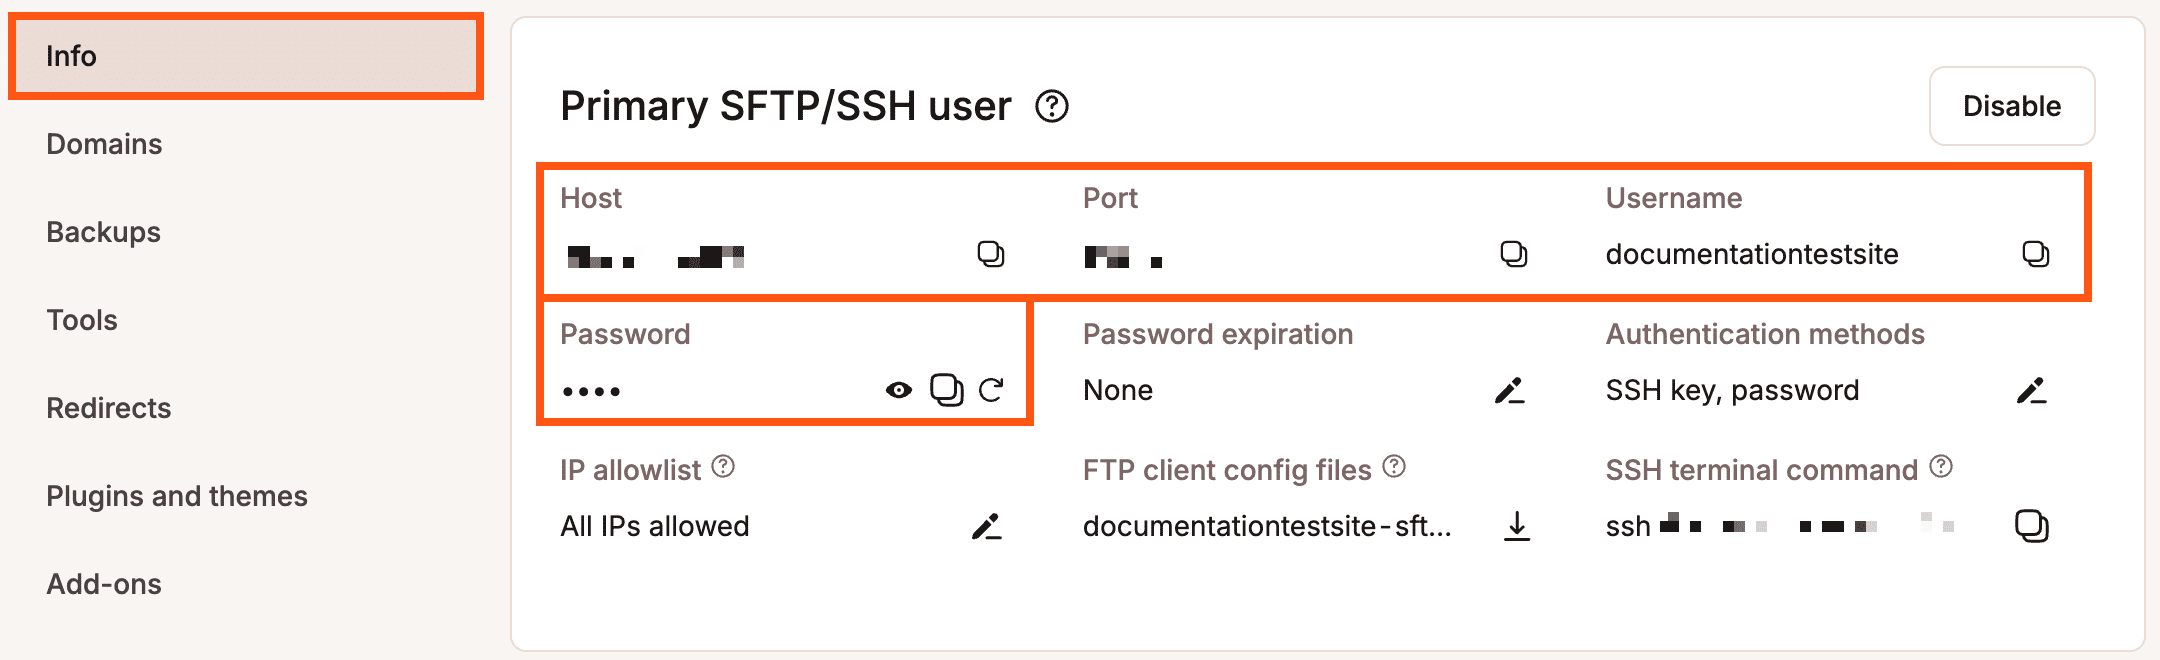Reveal the hidden password
The image size is (2160, 660).
coord(900,390)
